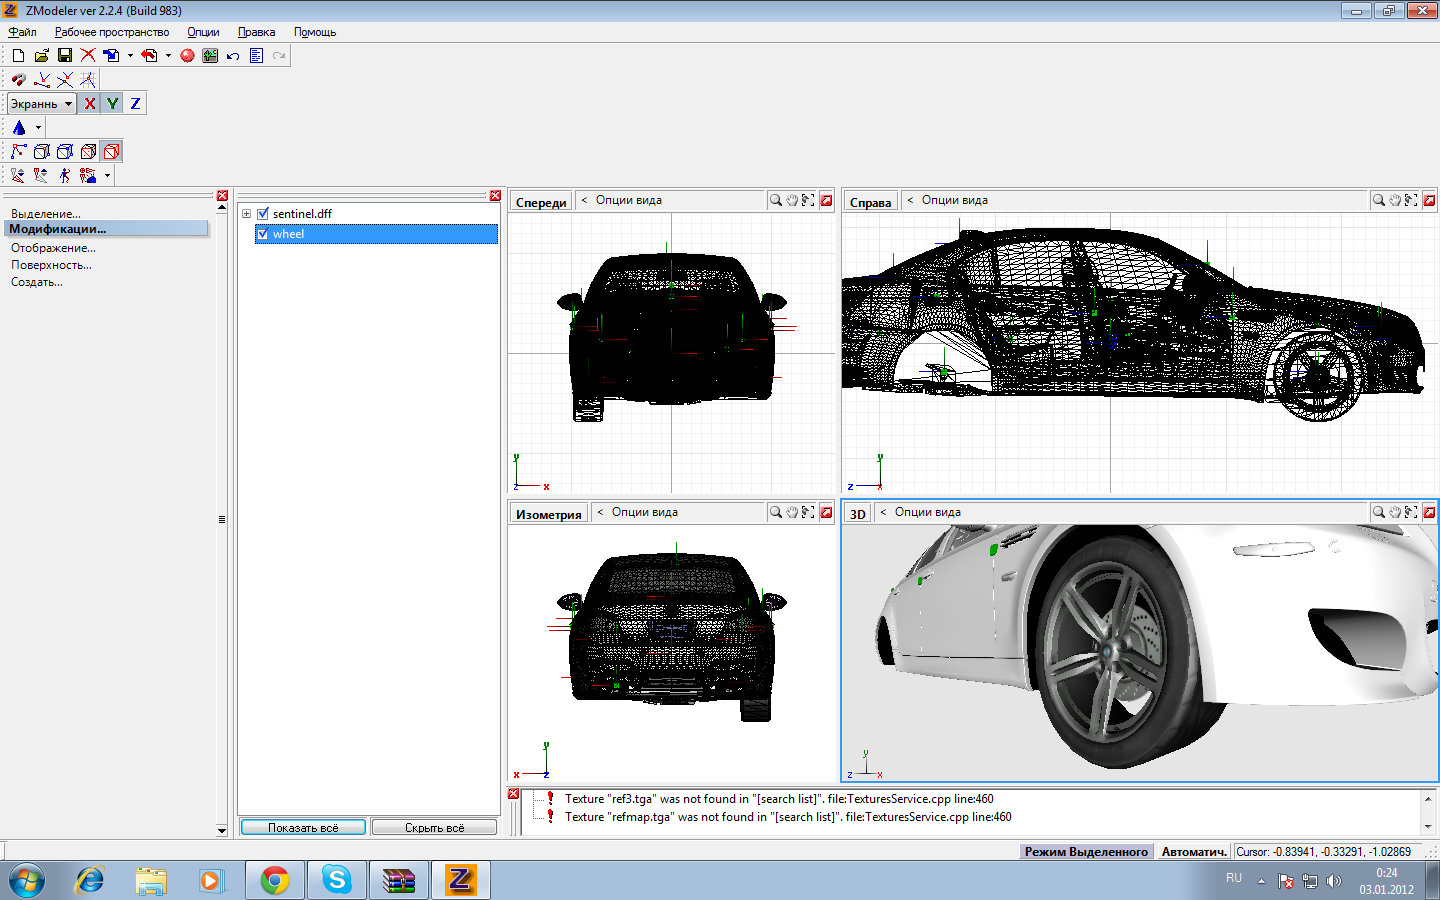The height and width of the screenshot is (900, 1440).
Task: Open the Поверхность... command group
Action: (51, 265)
